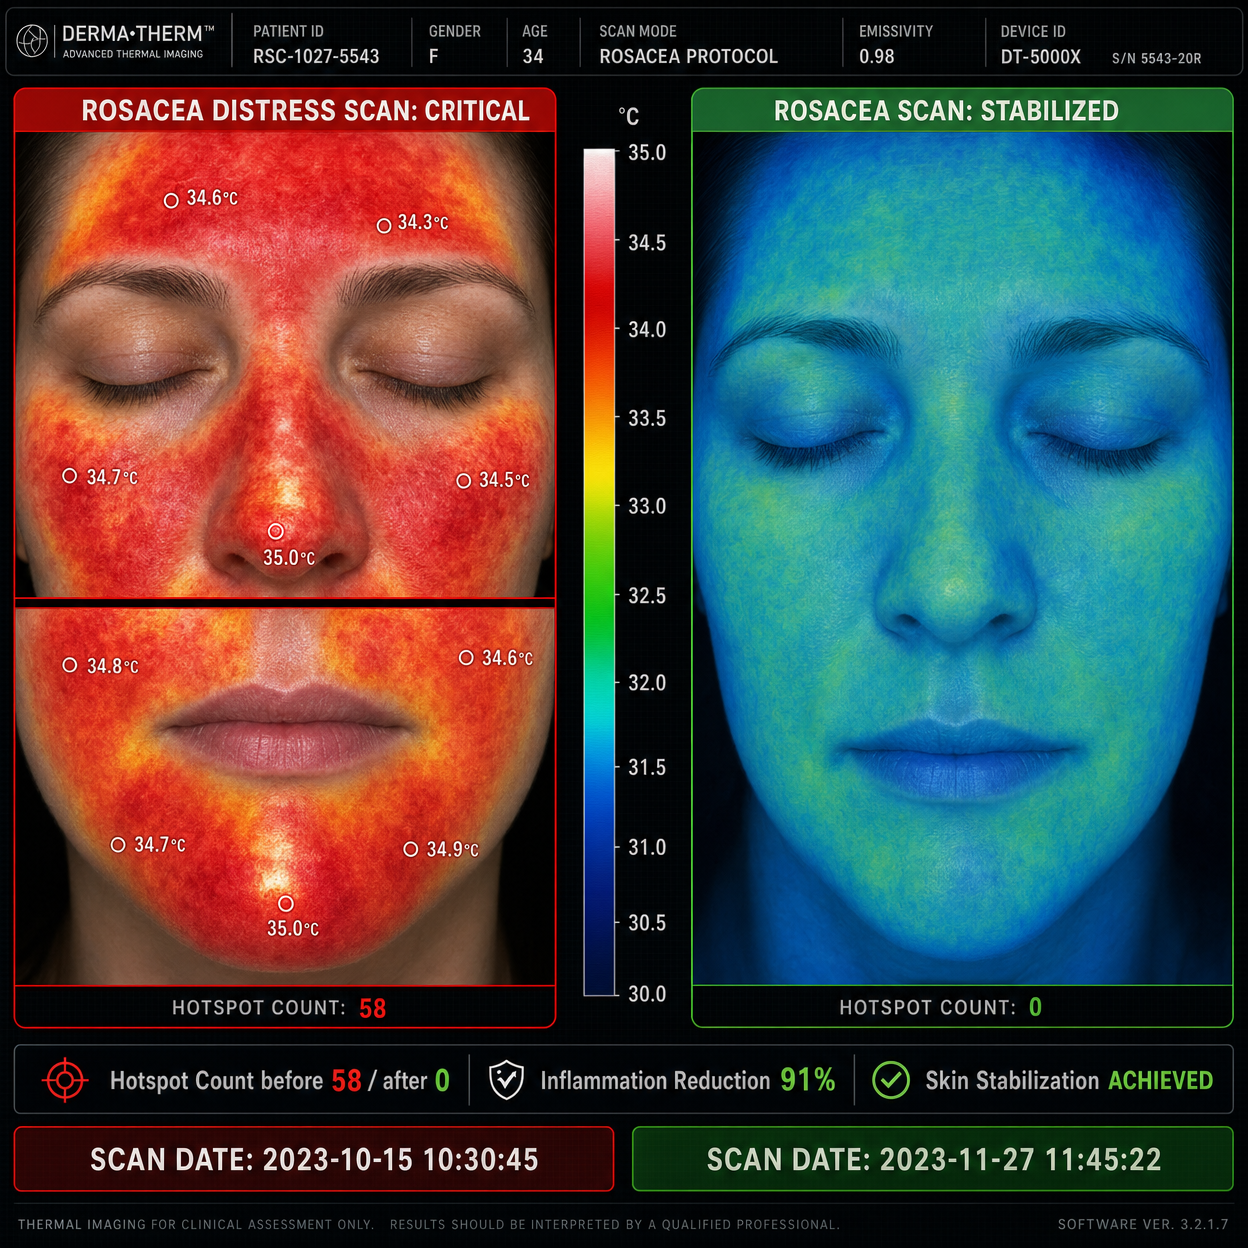Click the Inflammation Reduction 91% value

tap(807, 1080)
